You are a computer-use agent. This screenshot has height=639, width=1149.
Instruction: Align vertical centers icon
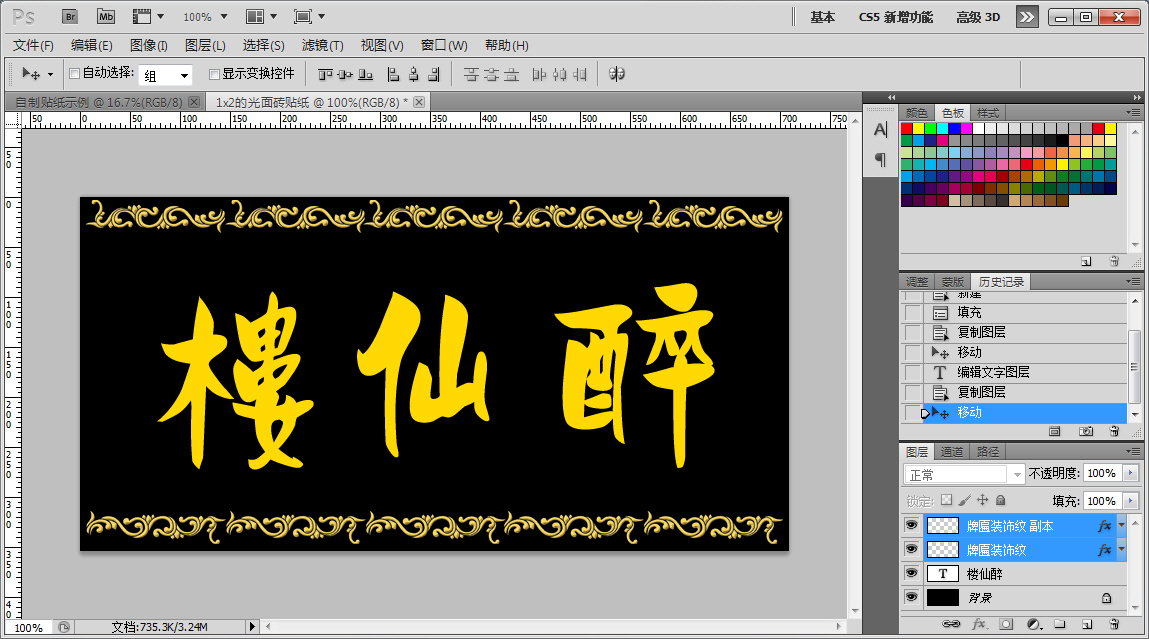[x=345, y=74]
